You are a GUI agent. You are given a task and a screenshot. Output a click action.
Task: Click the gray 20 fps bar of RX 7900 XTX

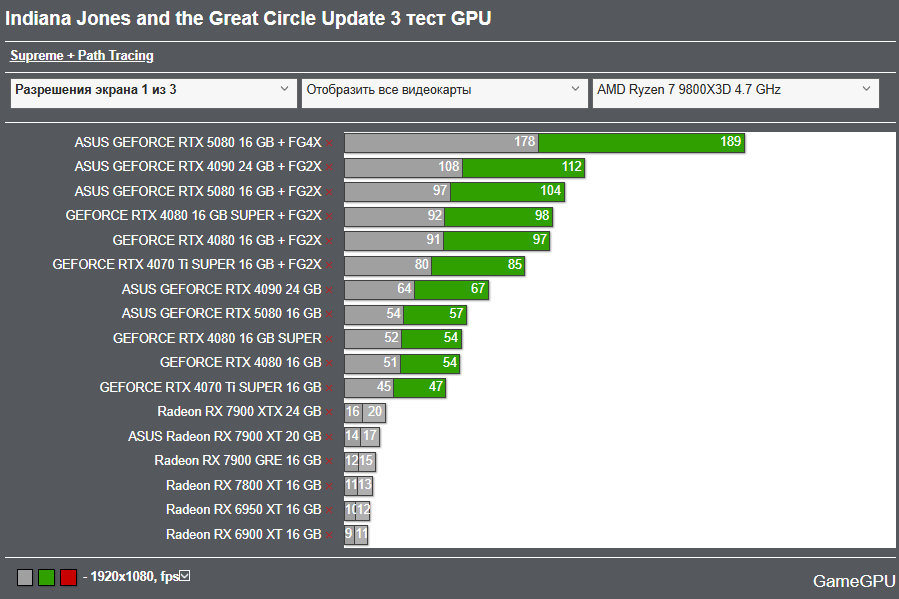[x=374, y=412]
